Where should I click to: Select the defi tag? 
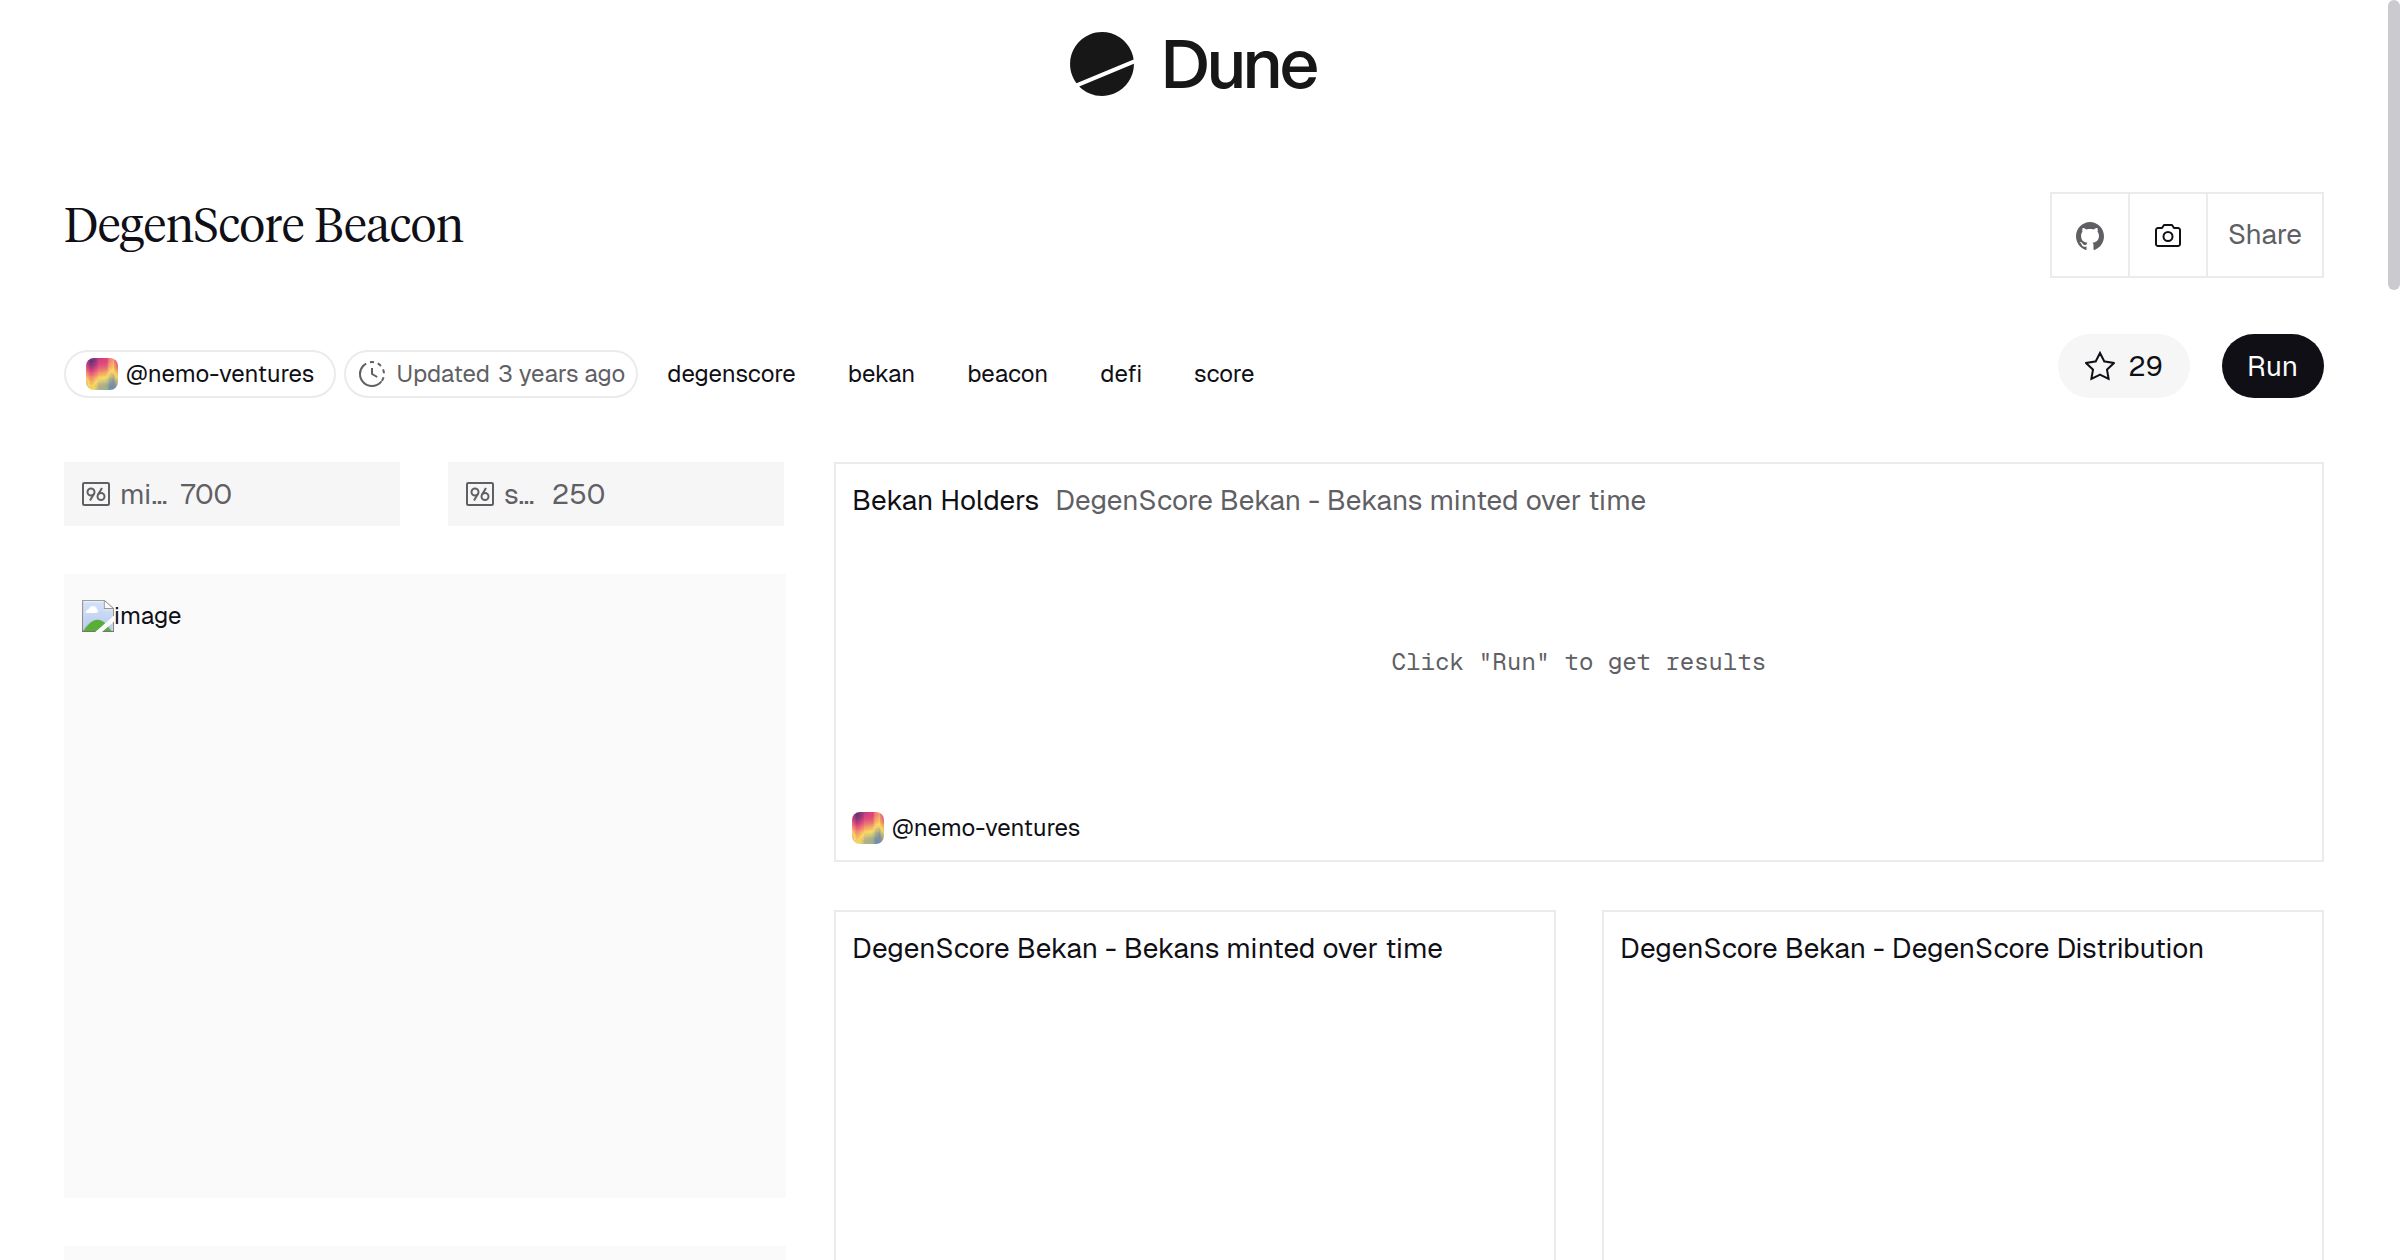click(1120, 373)
